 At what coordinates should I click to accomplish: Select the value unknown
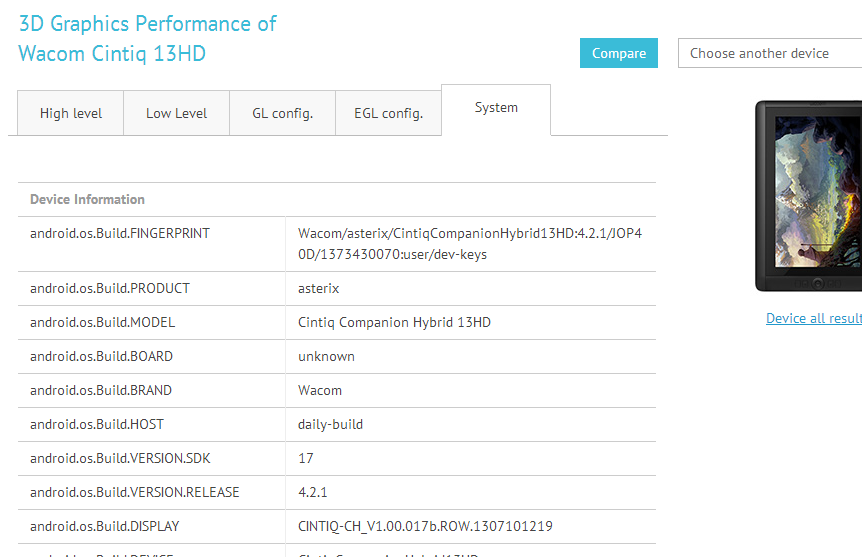[x=326, y=356]
